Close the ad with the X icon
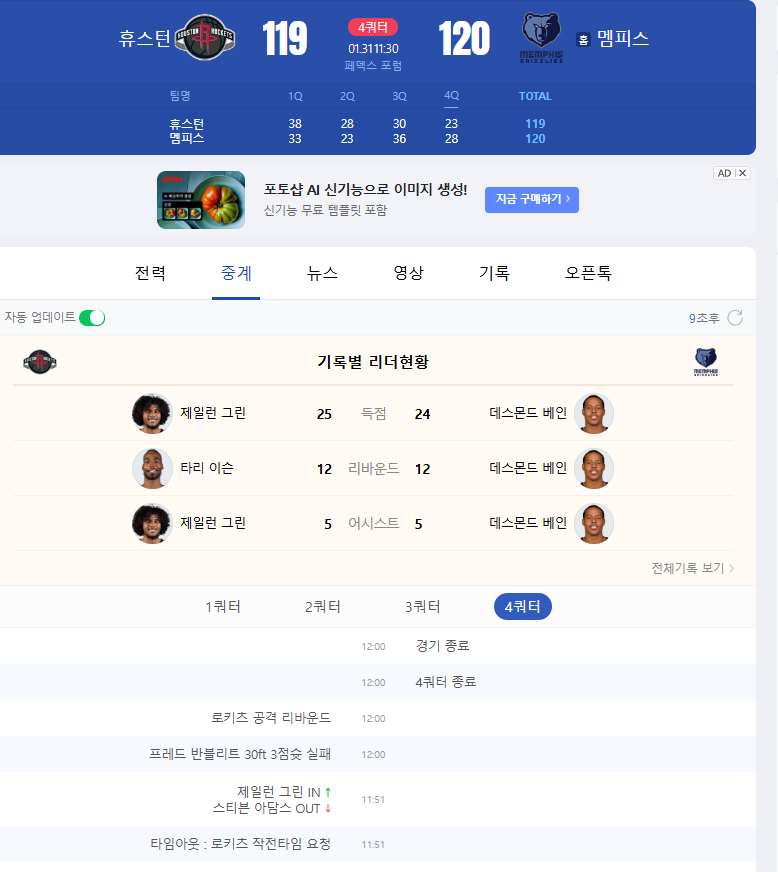778x872 pixels. click(x=742, y=173)
